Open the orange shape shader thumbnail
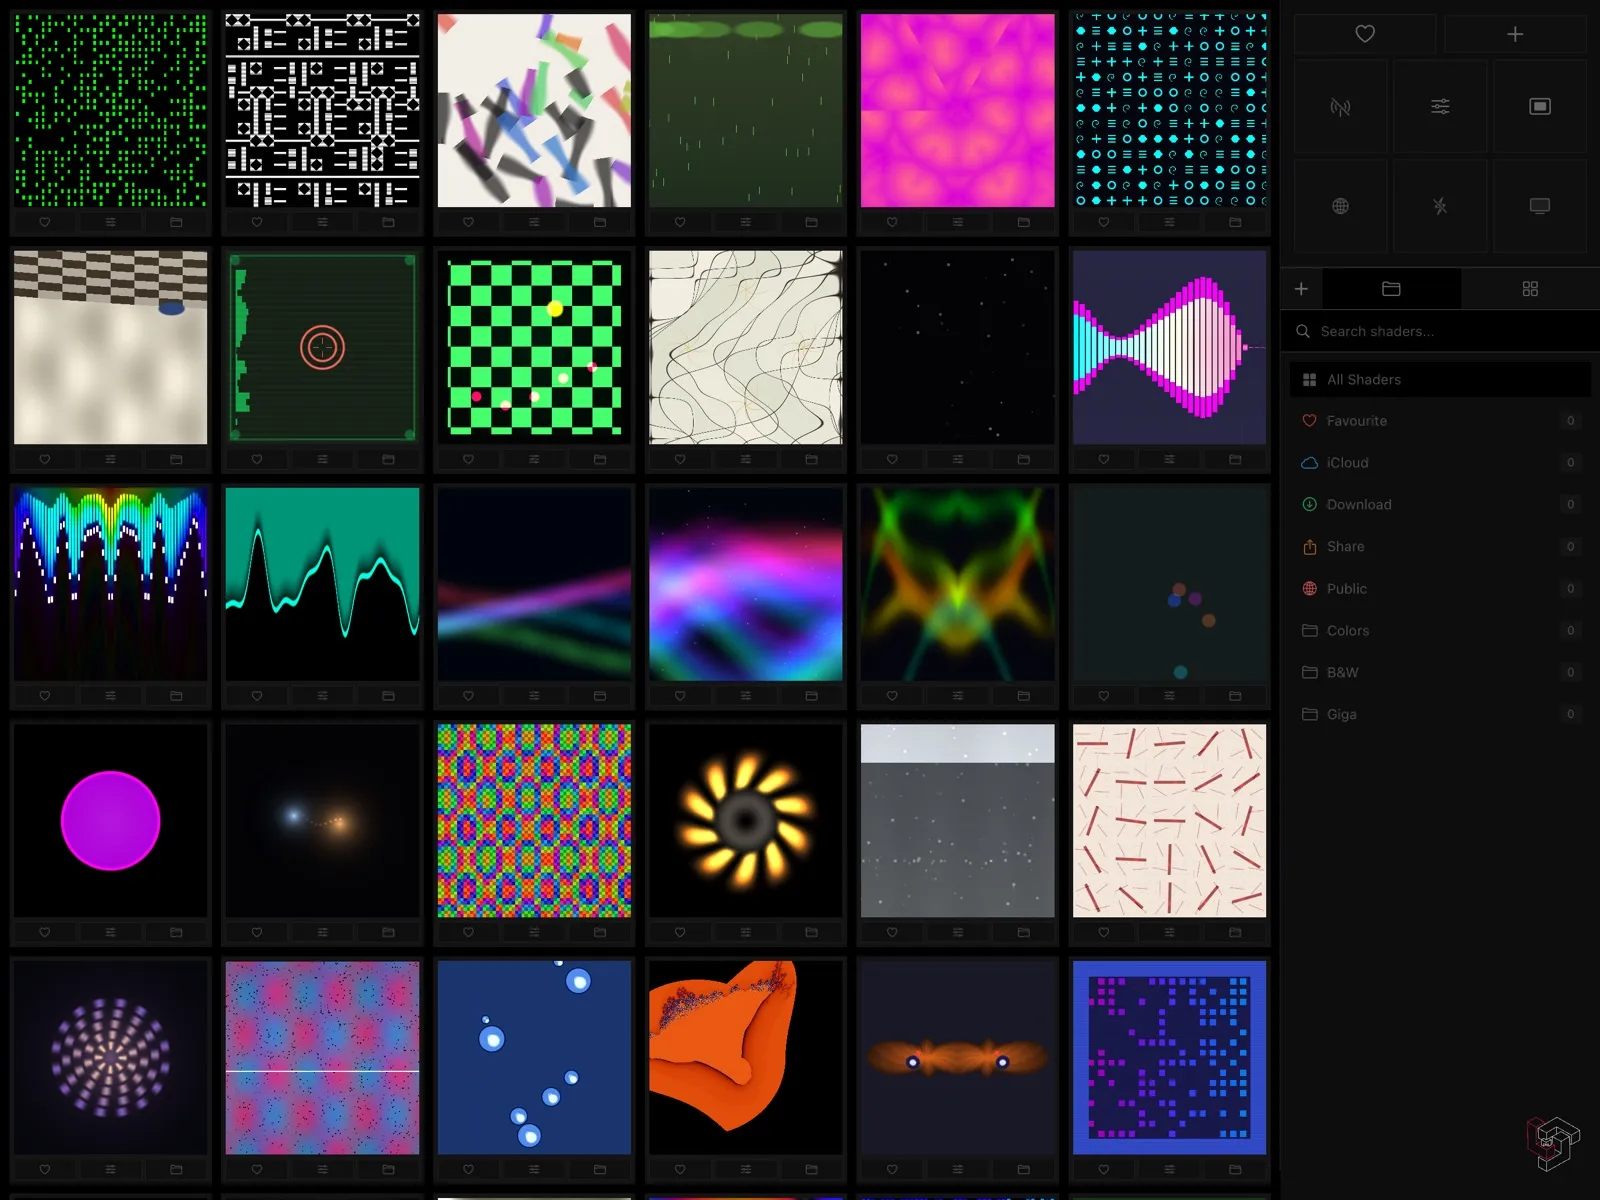 [746, 1058]
